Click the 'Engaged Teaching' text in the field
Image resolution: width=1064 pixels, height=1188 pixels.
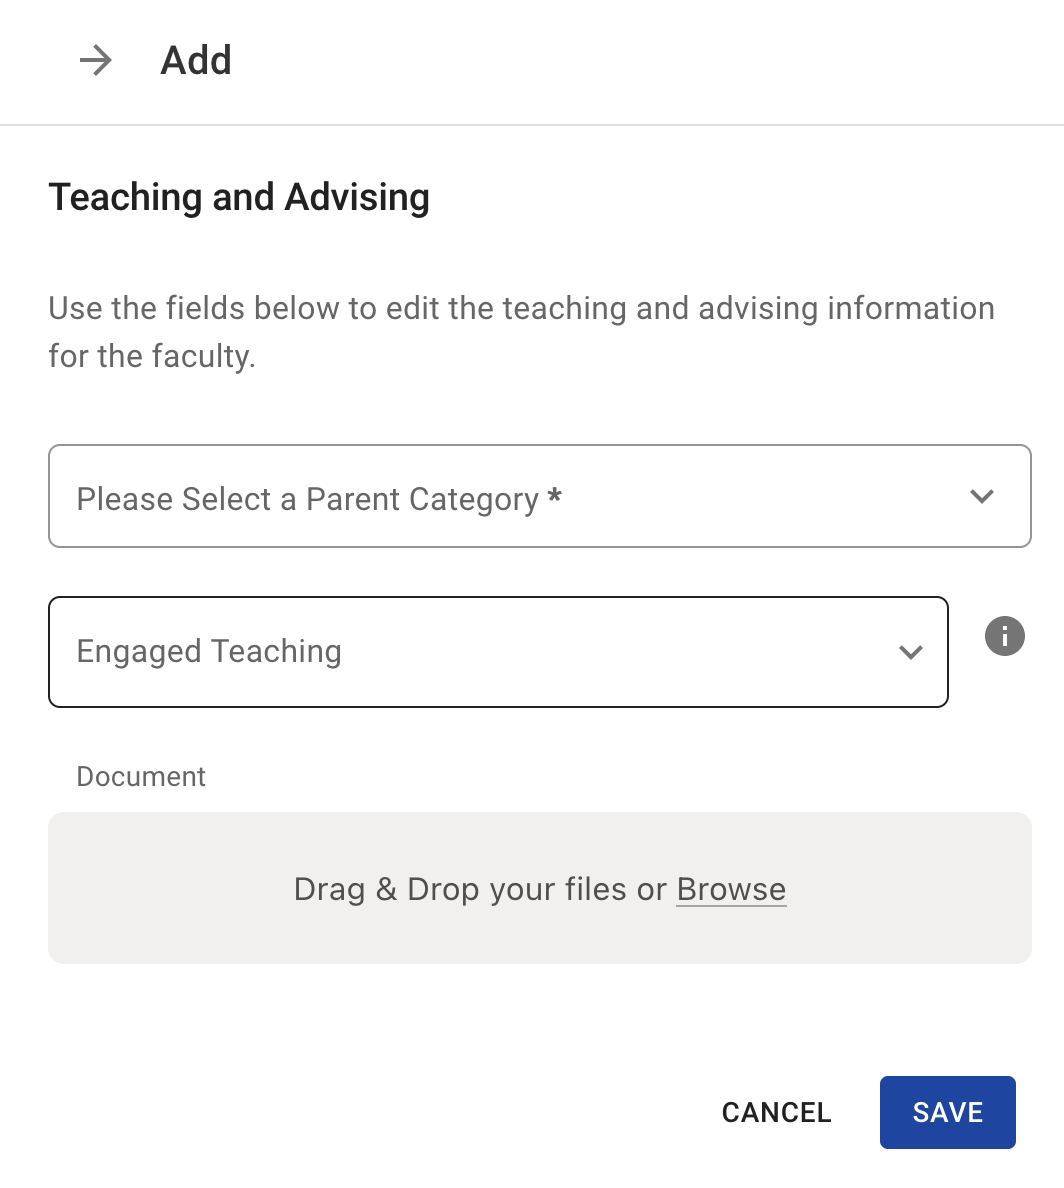[209, 652]
